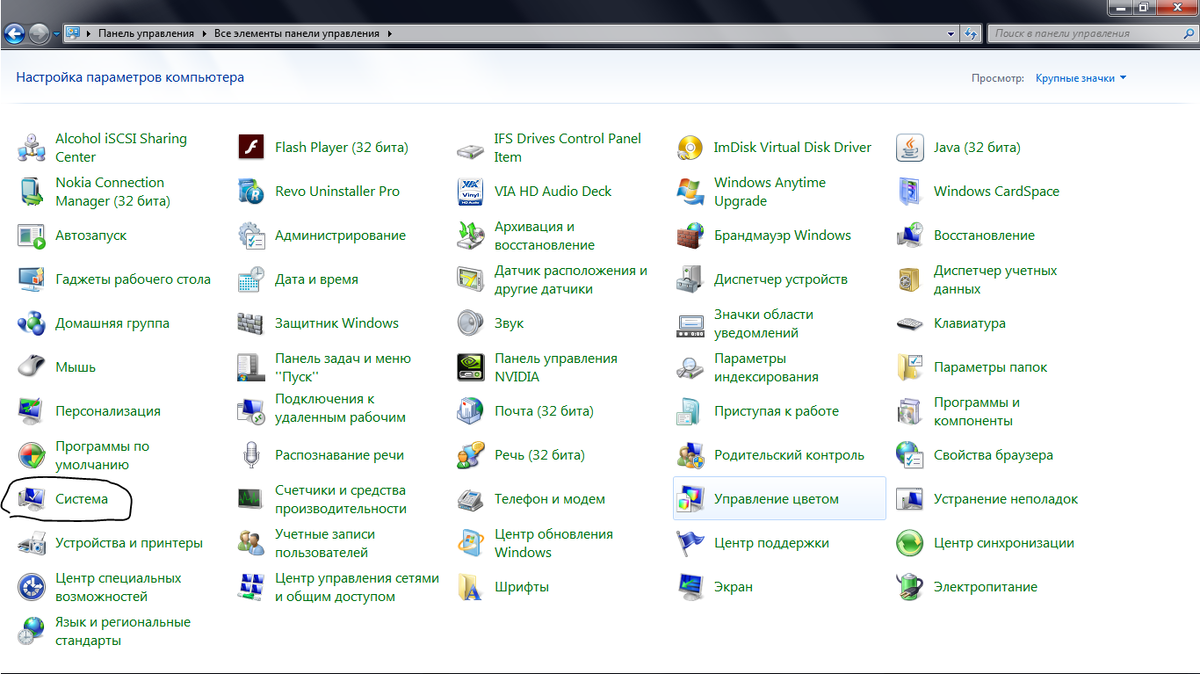Click the Панель управления breadcrumb
Image resolution: width=1200 pixels, height=674 pixels.
pyautogui.click(x=146, y=33)
